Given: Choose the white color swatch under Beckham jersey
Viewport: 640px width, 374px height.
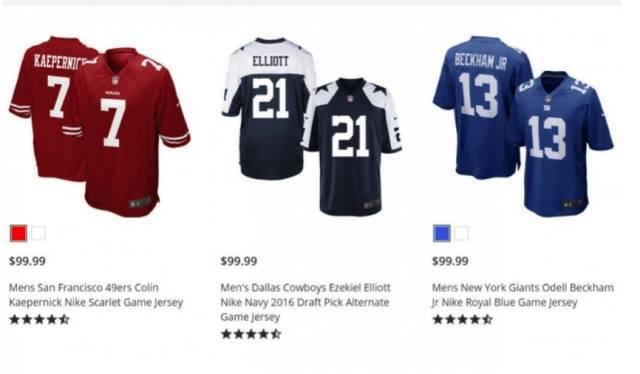Looking at the screenshot, I should [462, 234].
